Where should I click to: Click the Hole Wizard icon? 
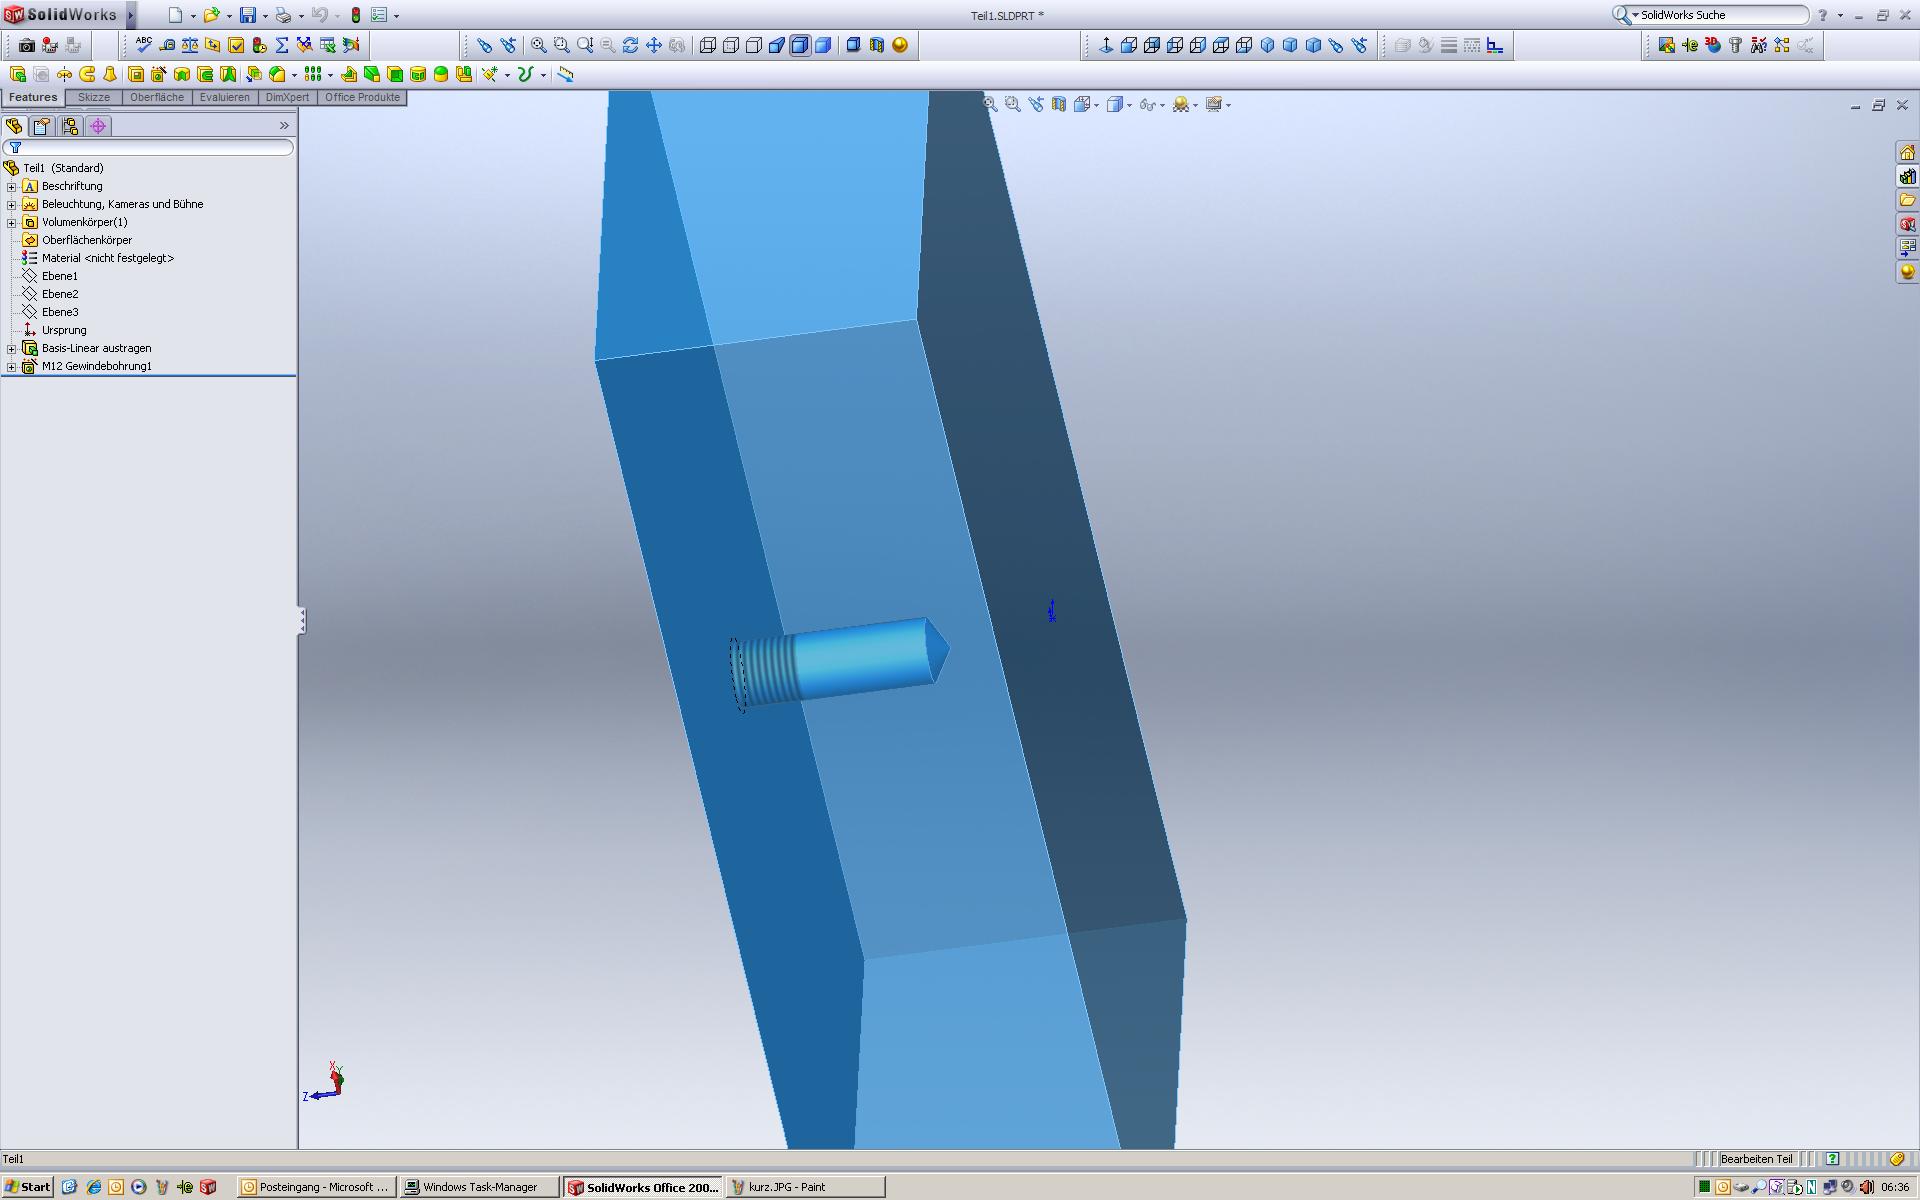tap(158, 74)
